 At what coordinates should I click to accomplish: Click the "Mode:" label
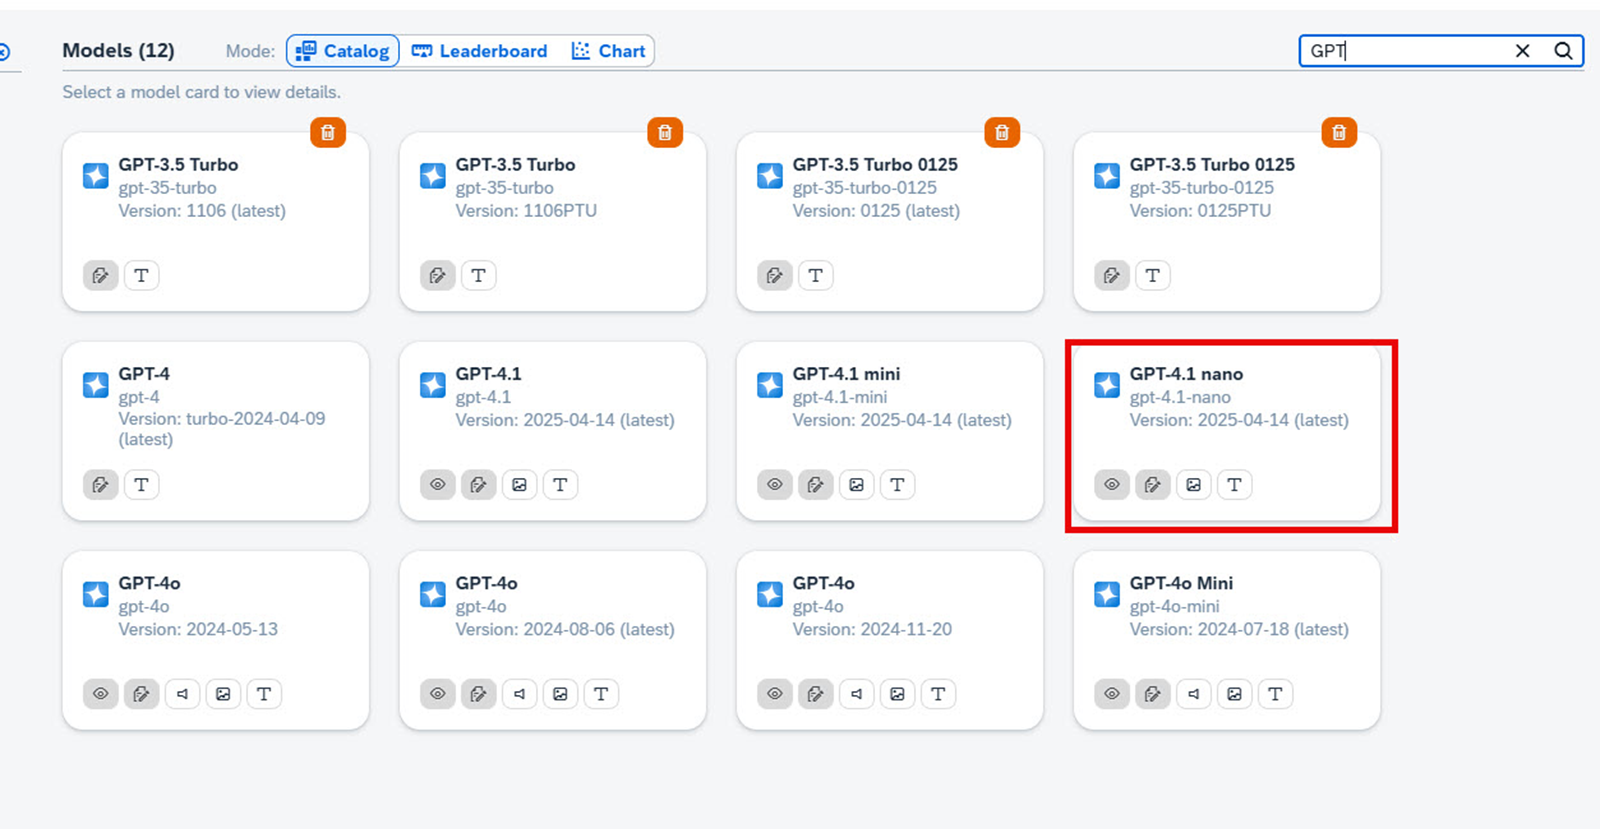[250, 51]
